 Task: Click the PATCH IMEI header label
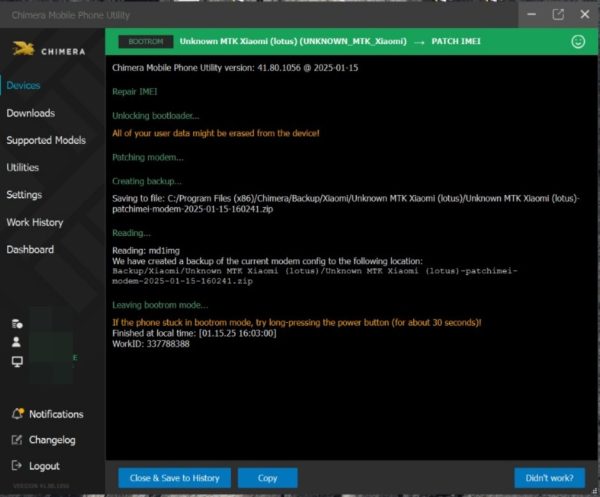[x=456, y=41]
